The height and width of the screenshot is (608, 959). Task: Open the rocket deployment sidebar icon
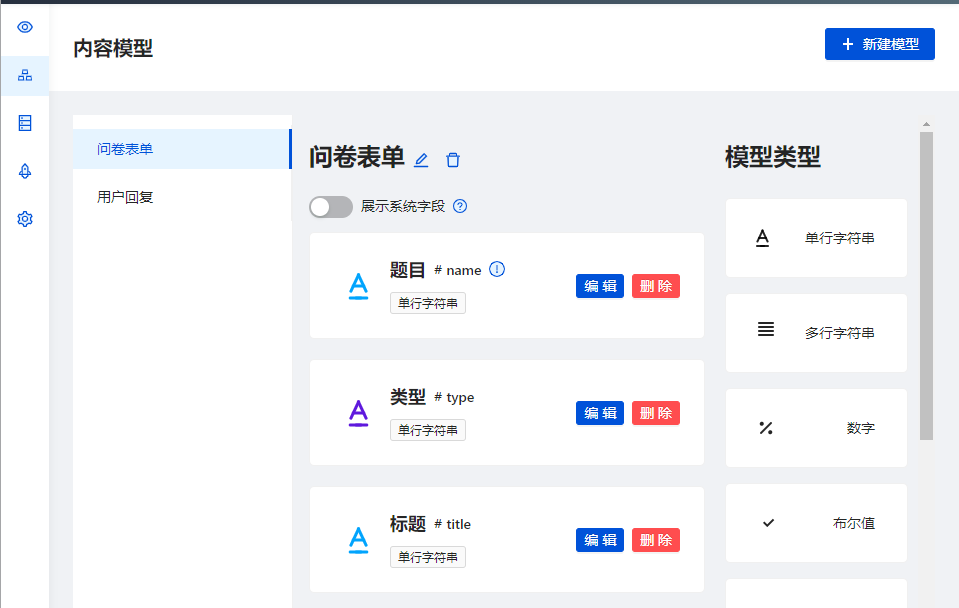tap(25, 171)
